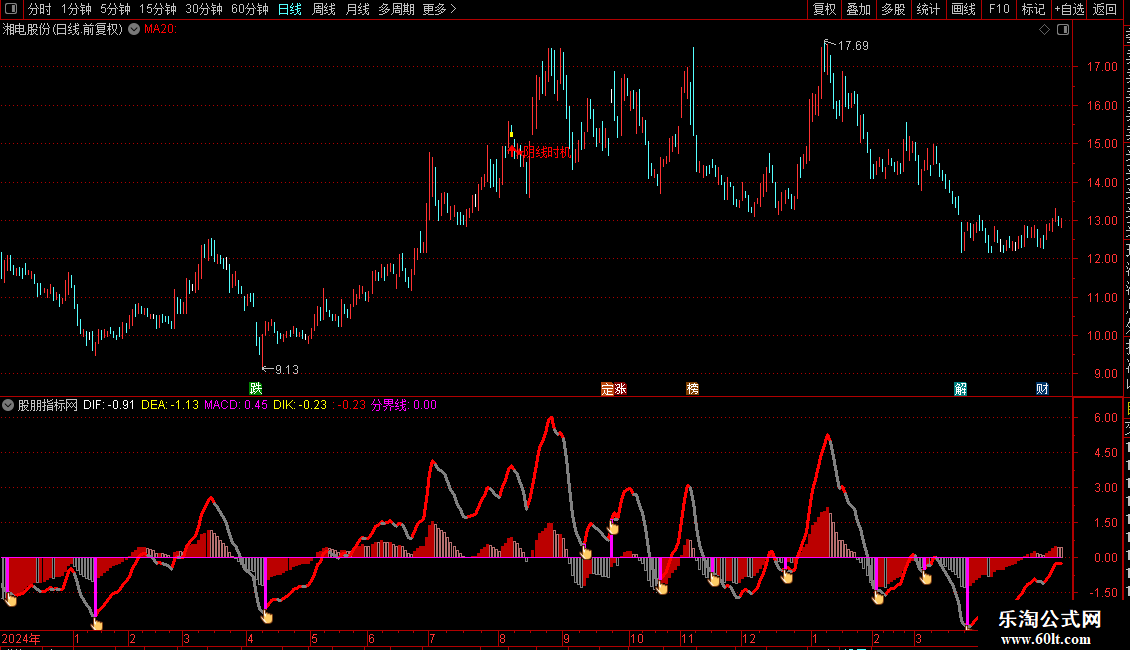Select the 1分钟 period

(76, 9)
